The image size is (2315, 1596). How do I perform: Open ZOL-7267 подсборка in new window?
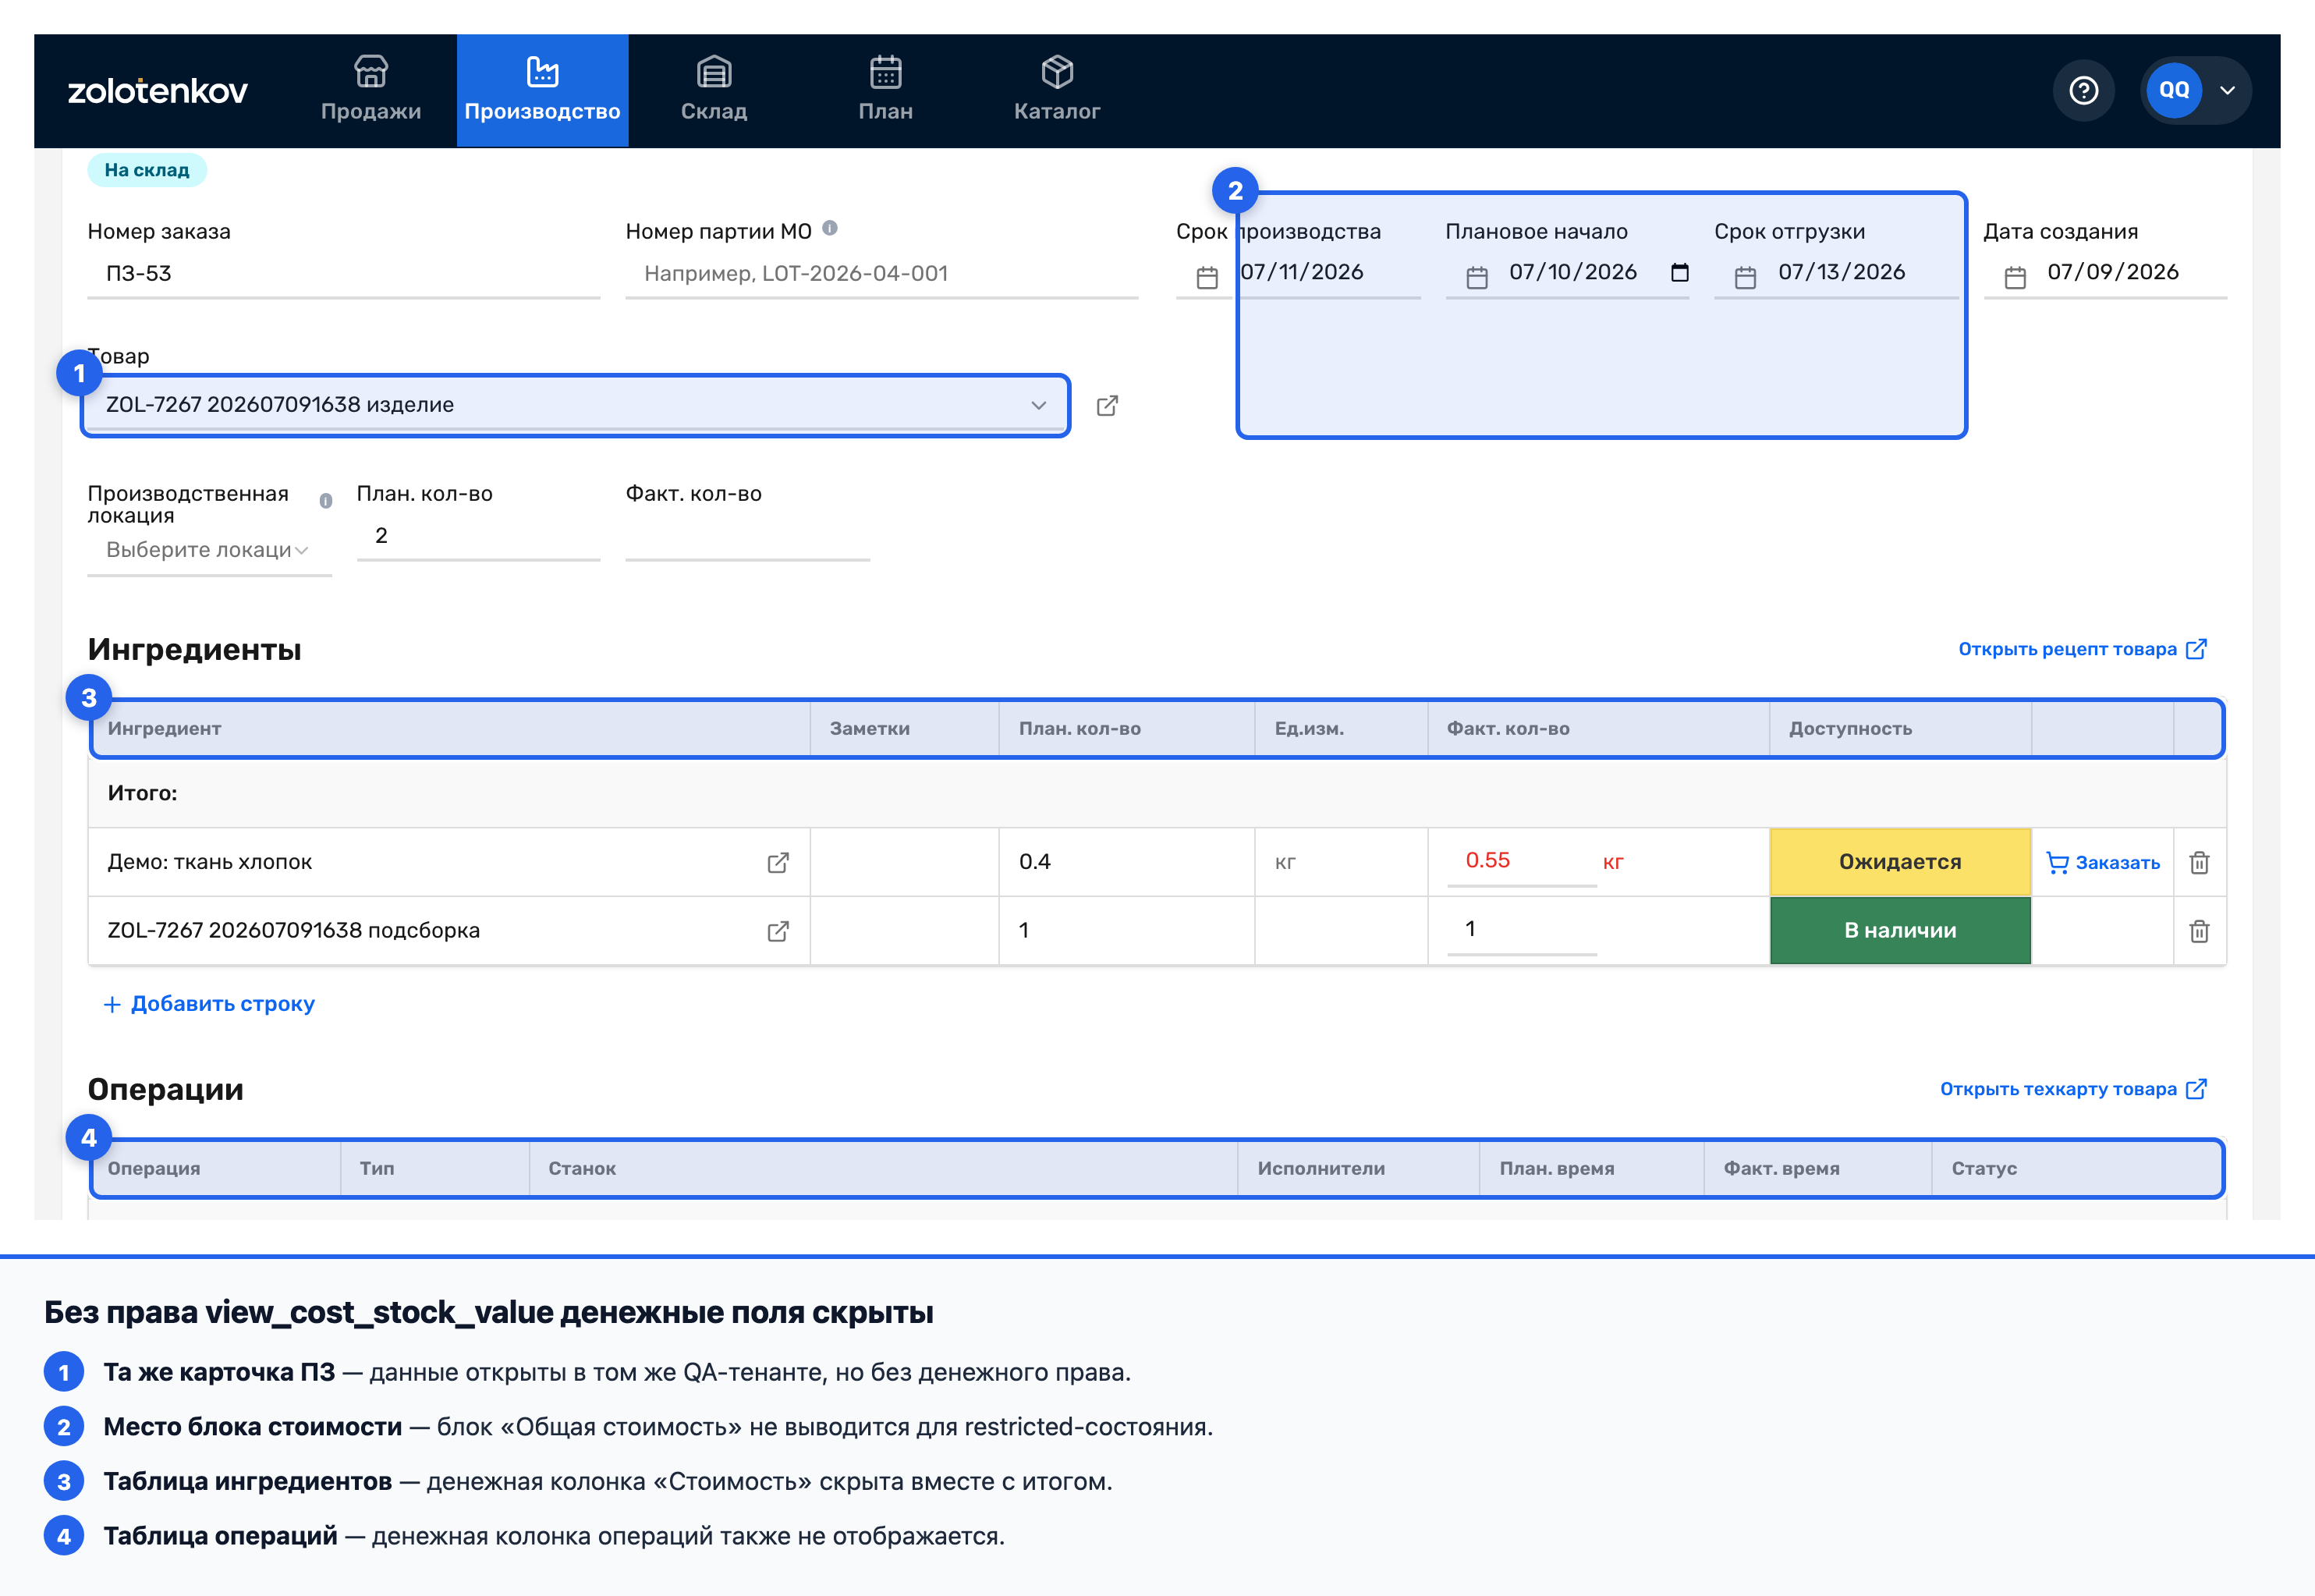tap(778, 931)
